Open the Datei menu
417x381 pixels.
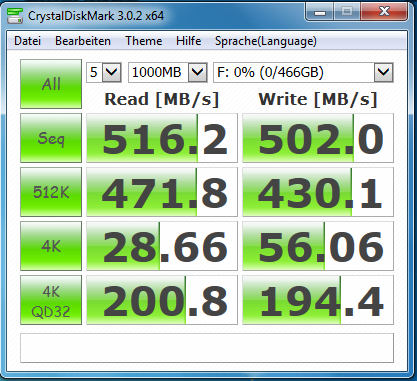pos(27,41)
